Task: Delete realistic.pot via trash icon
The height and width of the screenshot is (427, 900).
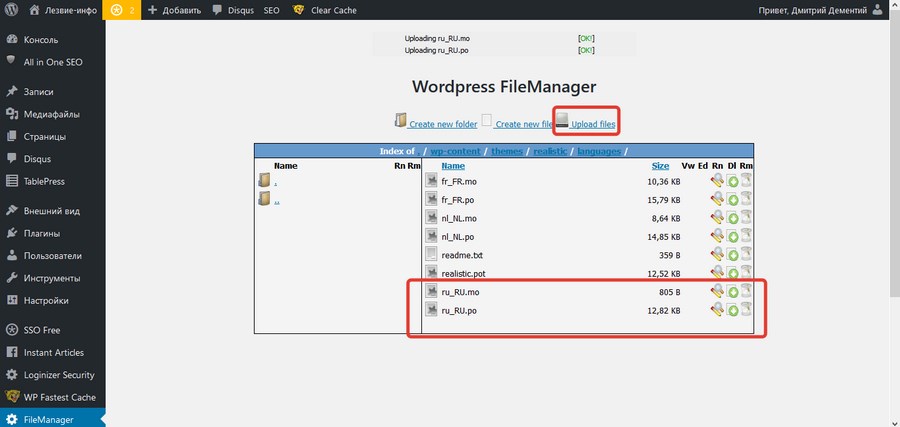Action: (x=746, y=273)
